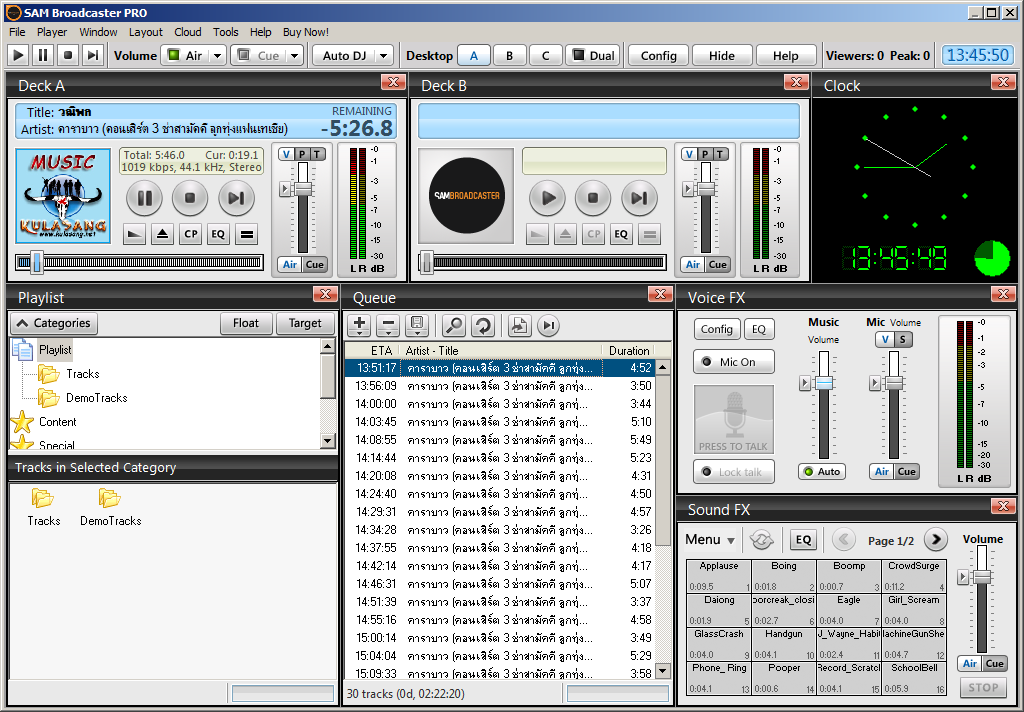Image resolution: width=1024 pixels, height=712 pixels.
Task: Click the Hide button in toolbar
Action: [x=722, y=56]
